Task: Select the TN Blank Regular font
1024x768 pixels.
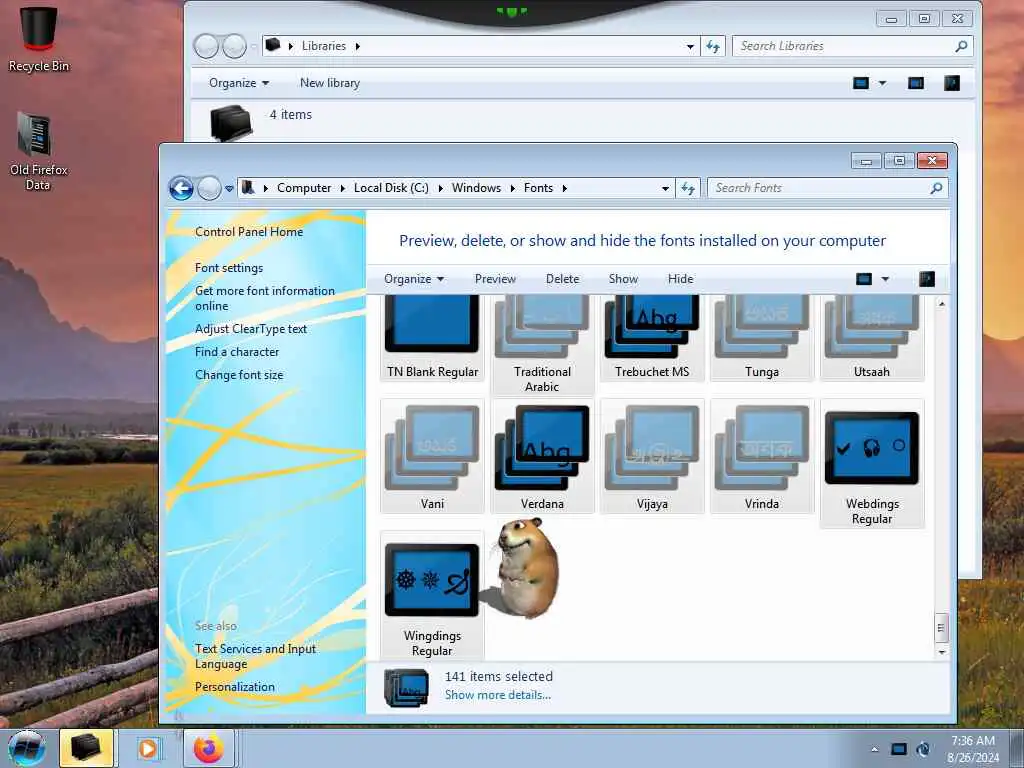Action: tap(432, 338)
